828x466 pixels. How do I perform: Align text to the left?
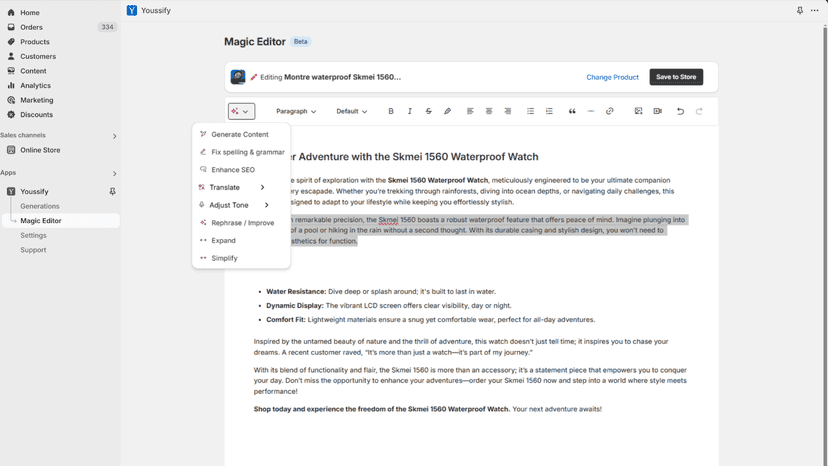[x=470, y=111]
